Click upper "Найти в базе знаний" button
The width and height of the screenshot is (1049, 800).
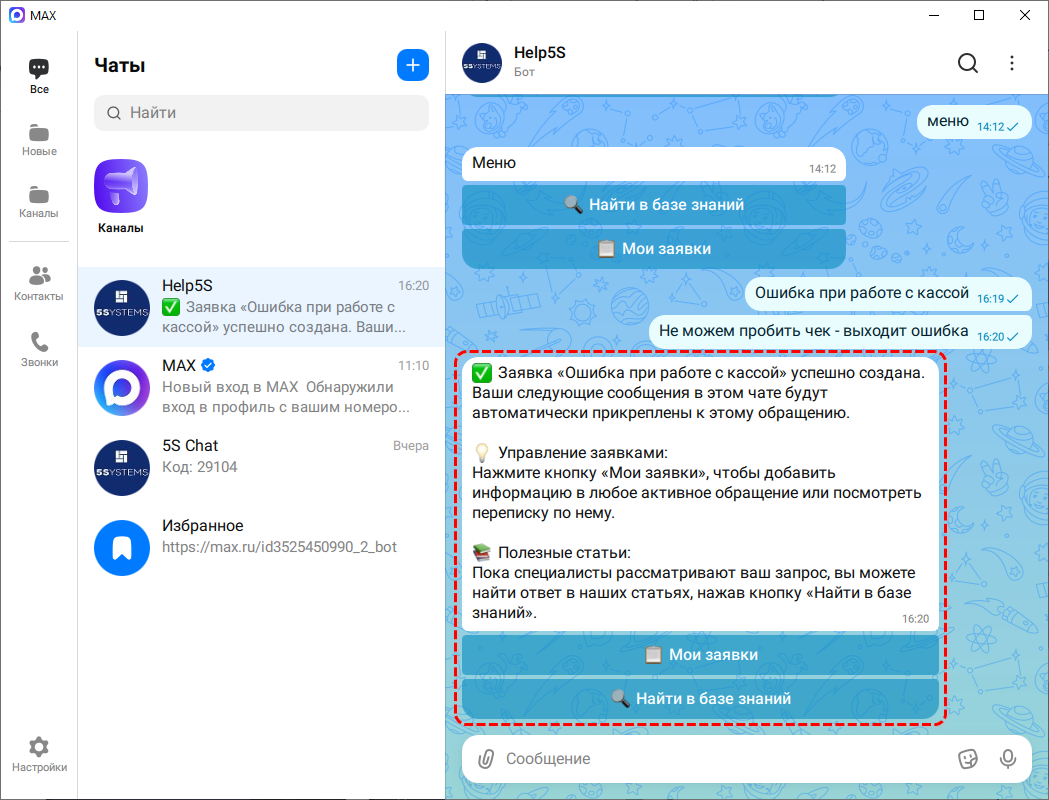[654, 205]
